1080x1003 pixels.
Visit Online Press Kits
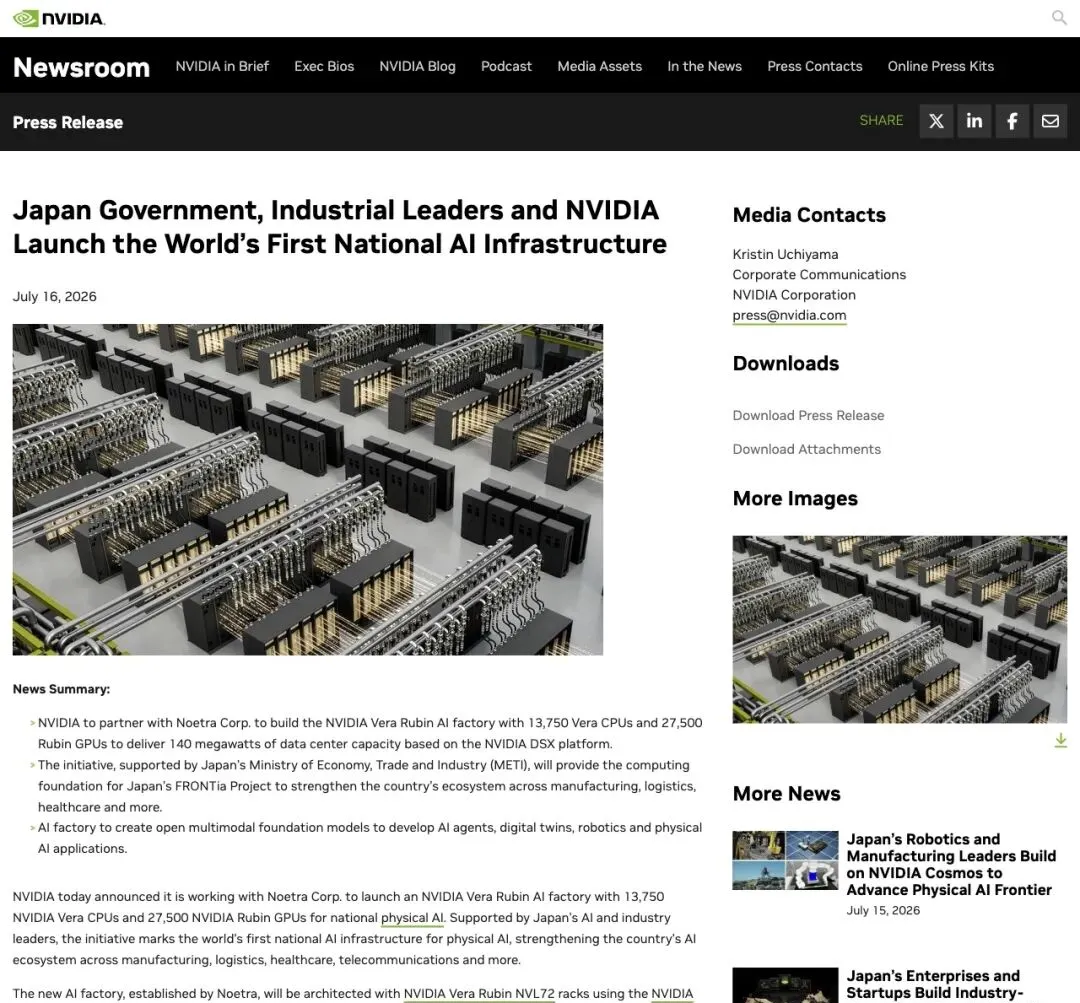[x=940, y=66]
